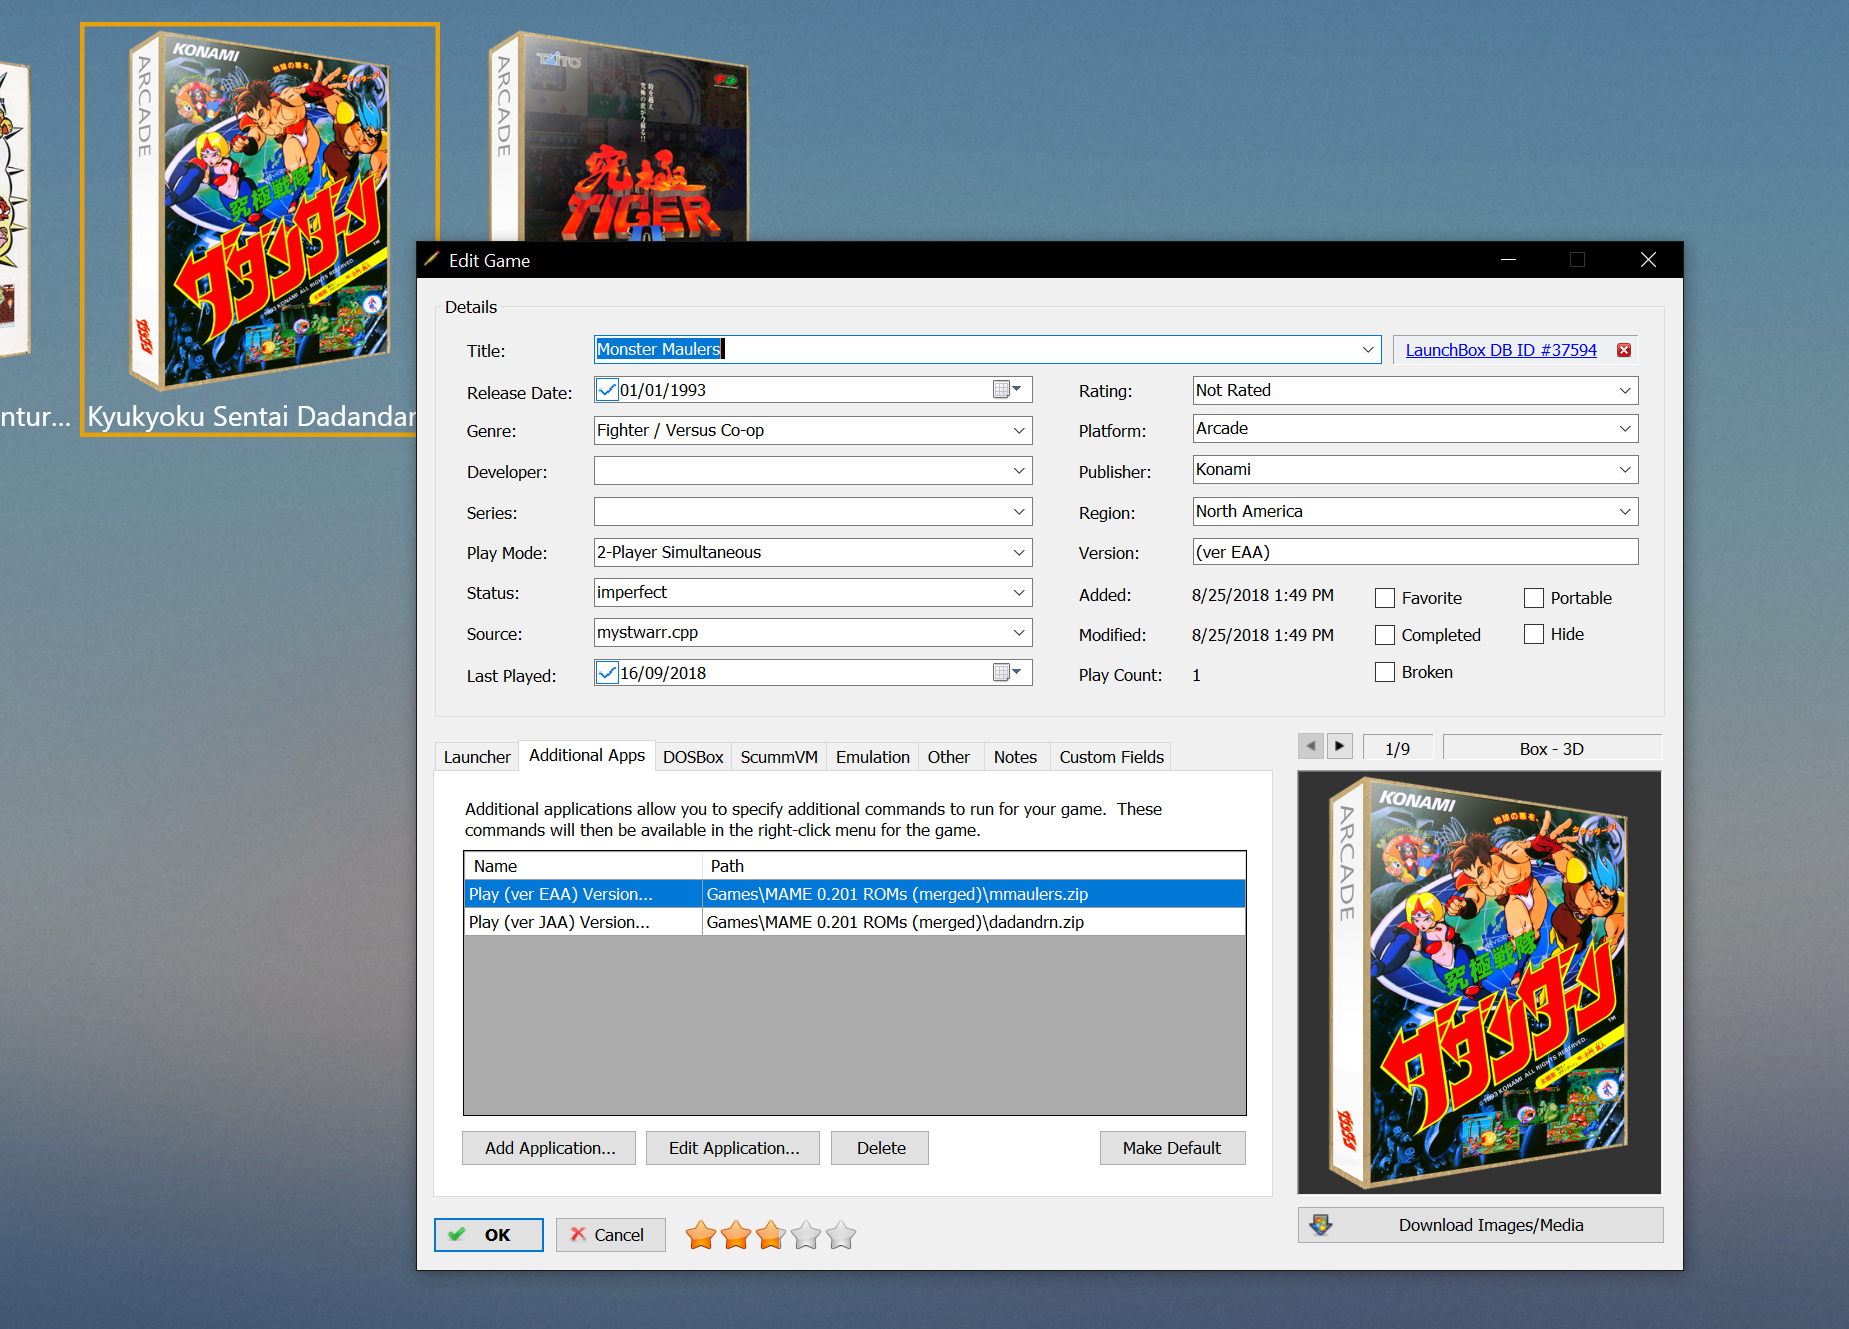Open the DOSBox tab
Screen dimensions: 1849x1329
(693, 757)
